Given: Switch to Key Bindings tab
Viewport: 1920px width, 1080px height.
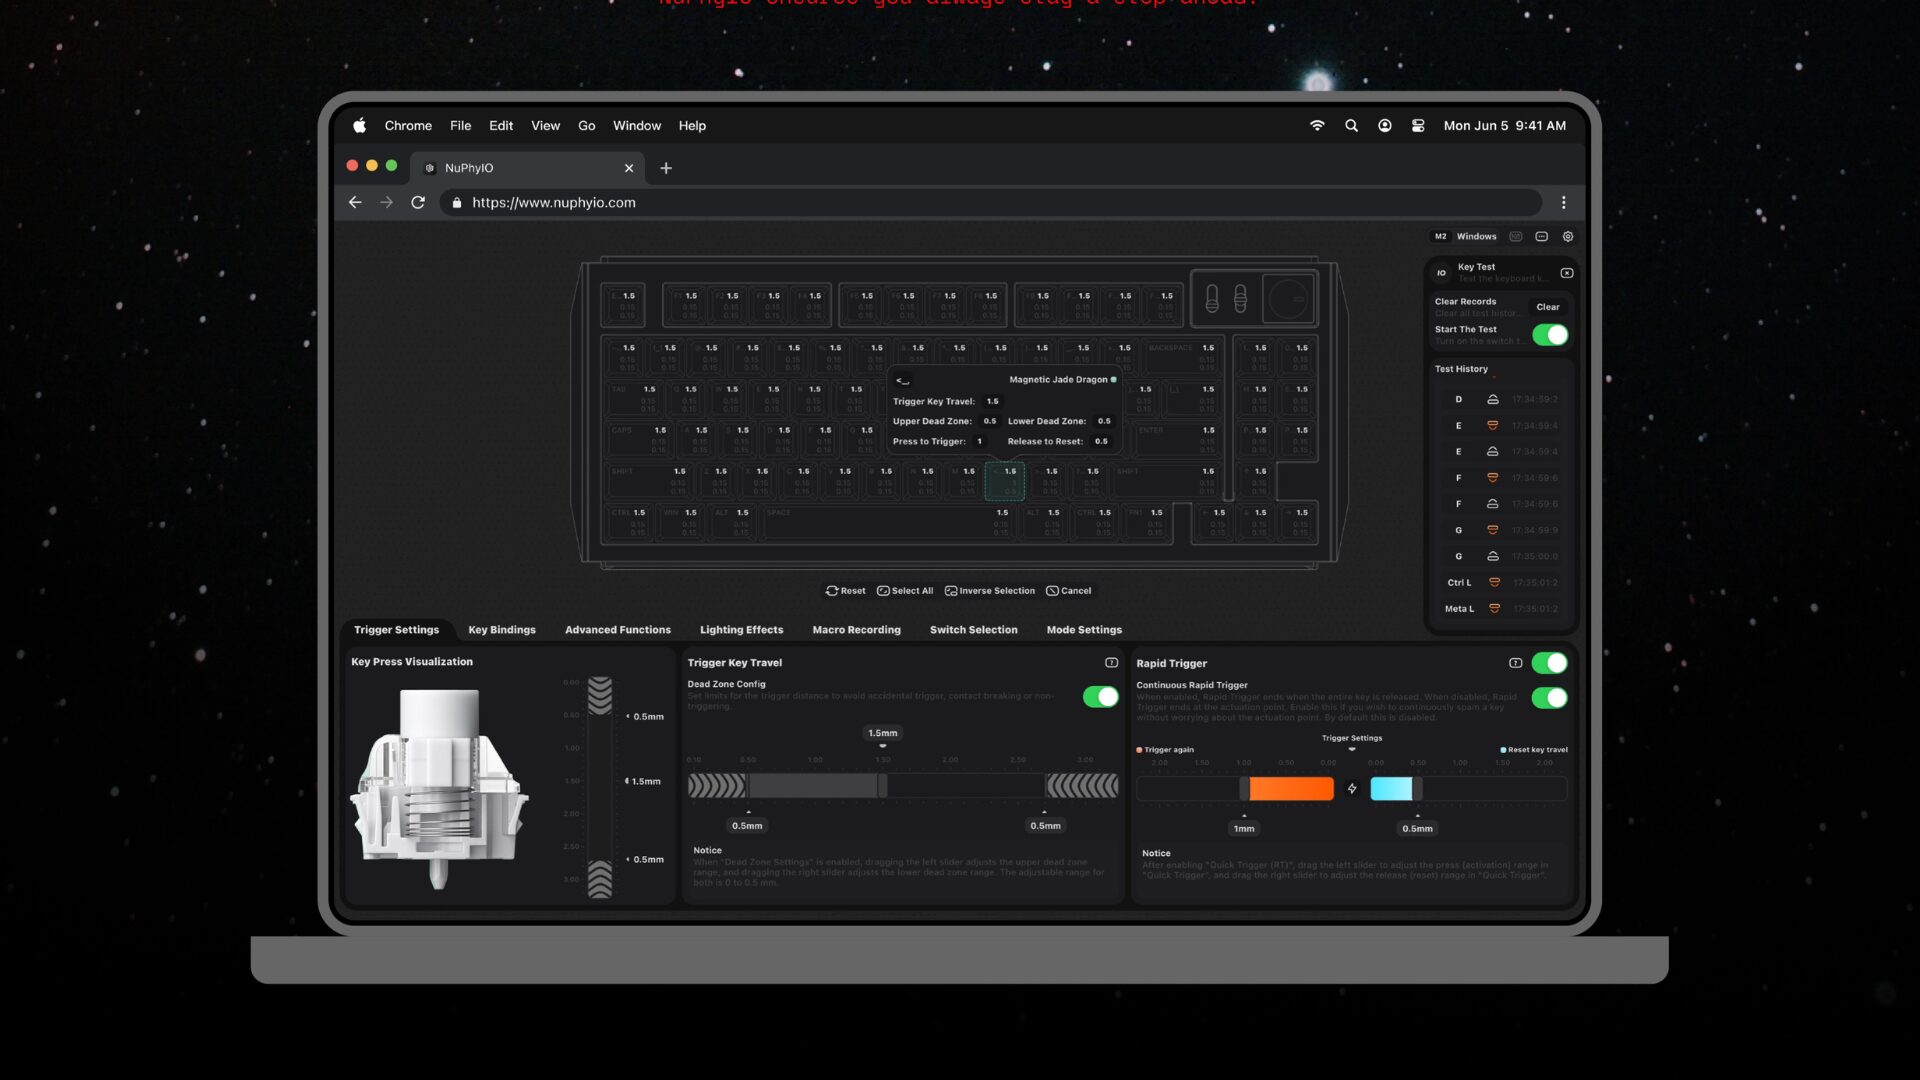Looking at the screenshot, I should (x=502, y=630).
